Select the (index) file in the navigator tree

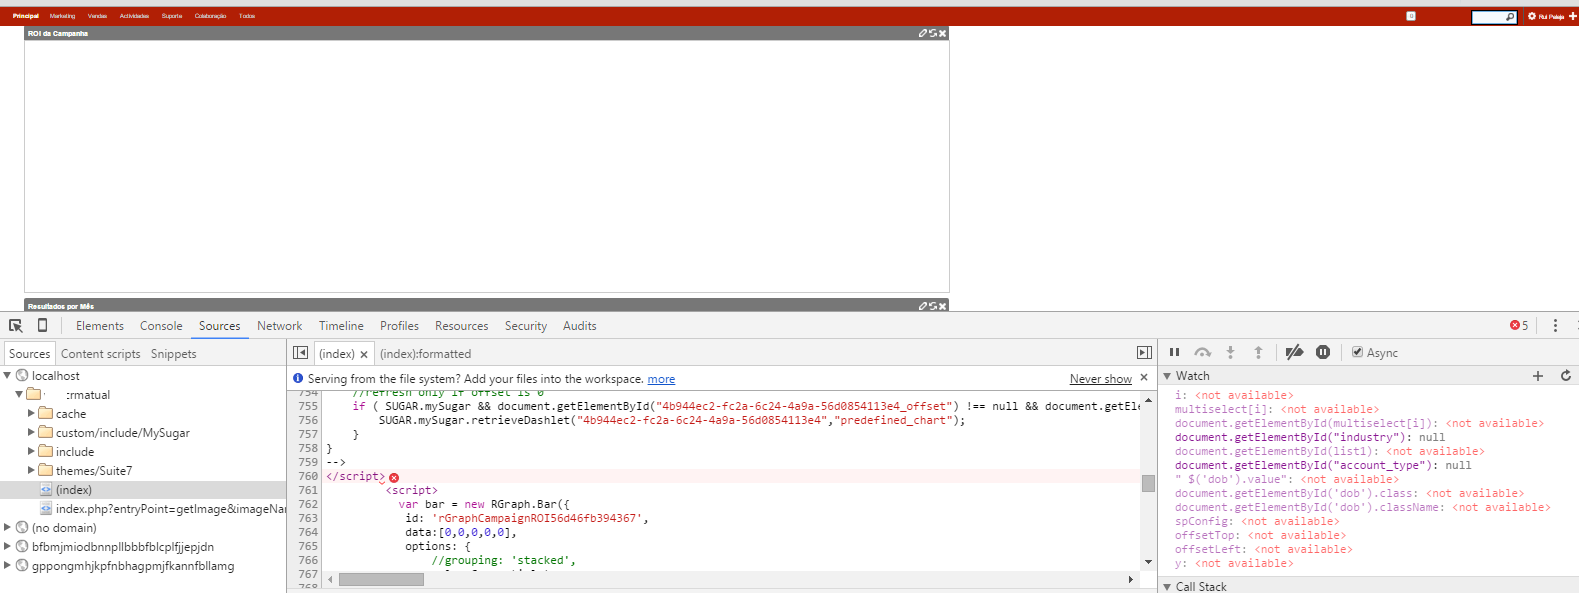(x=143, y=490)
